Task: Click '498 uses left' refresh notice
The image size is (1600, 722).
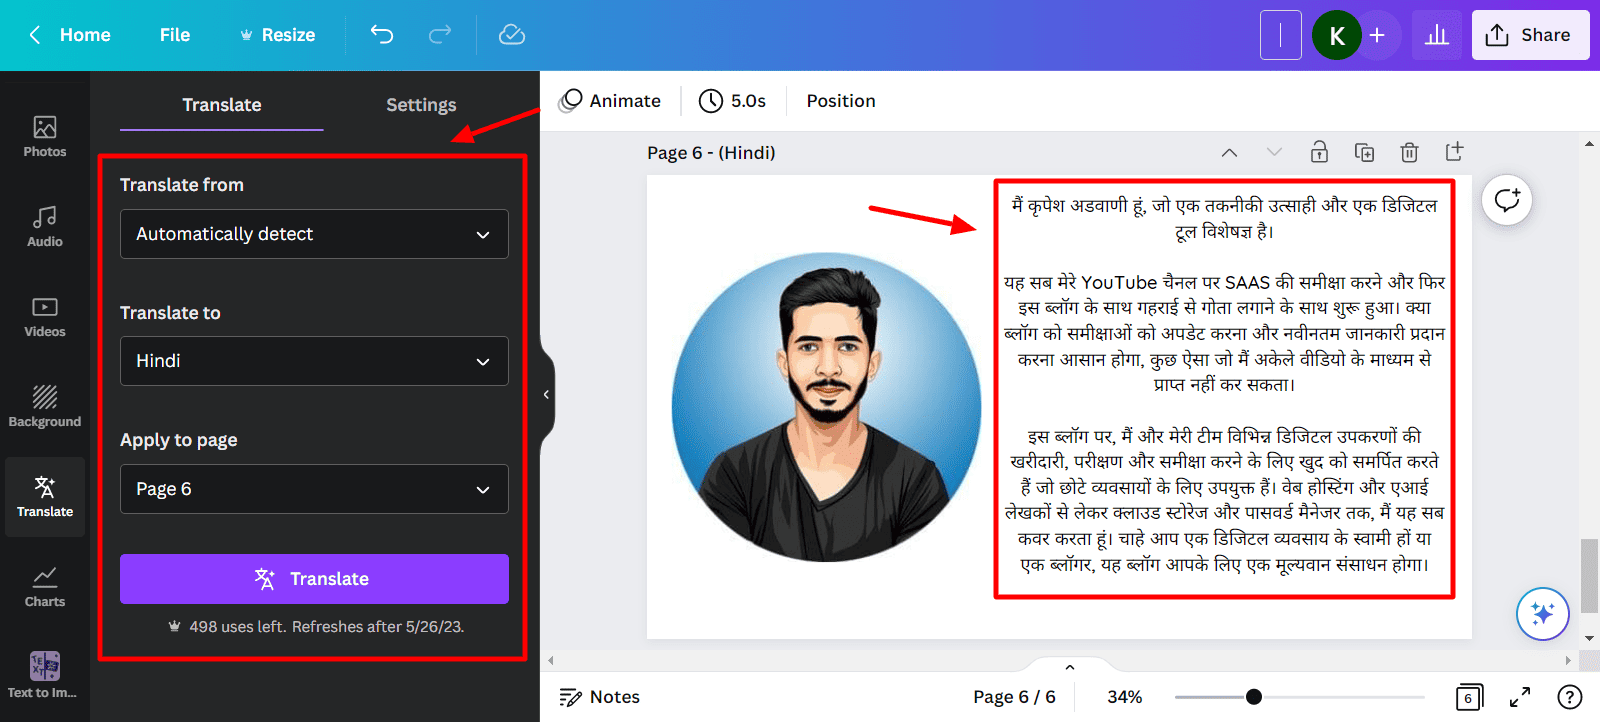Action: [316, 627]
